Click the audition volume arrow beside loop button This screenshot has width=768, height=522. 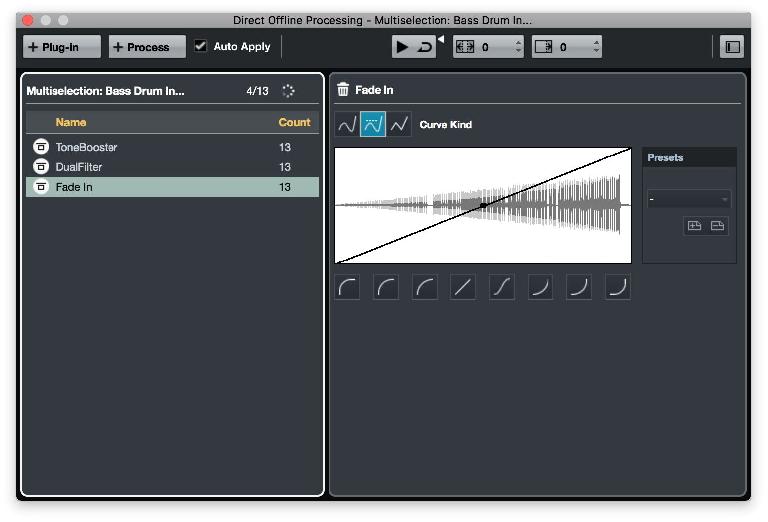pos(441,39)
